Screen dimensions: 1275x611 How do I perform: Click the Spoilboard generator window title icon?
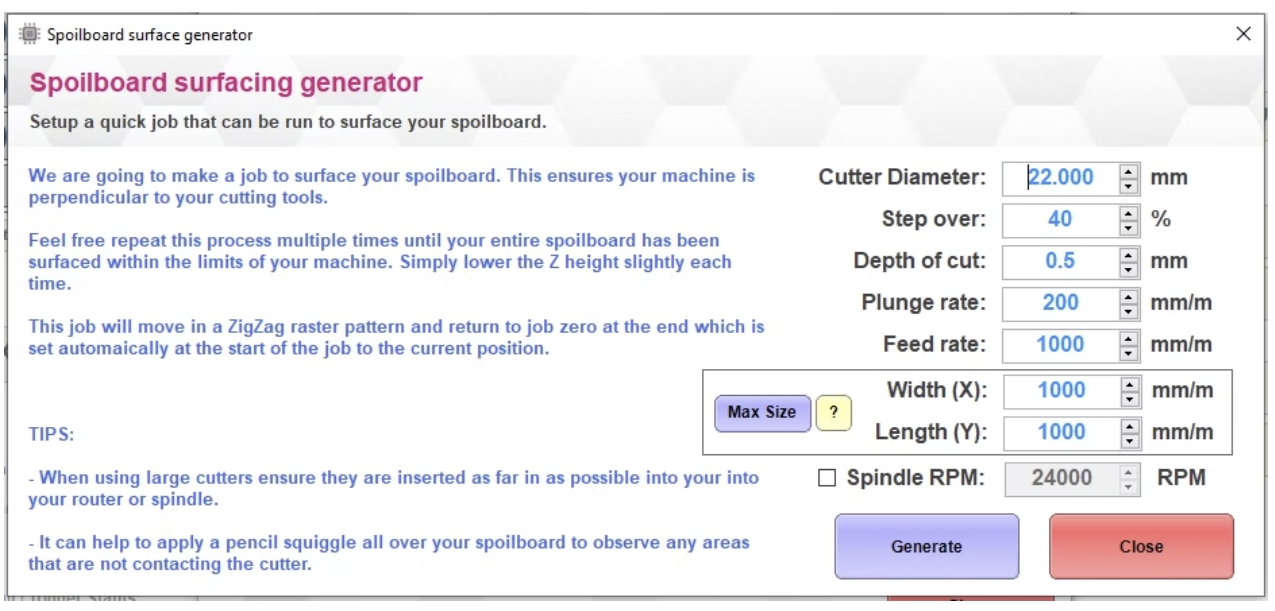tap(28, 35)
